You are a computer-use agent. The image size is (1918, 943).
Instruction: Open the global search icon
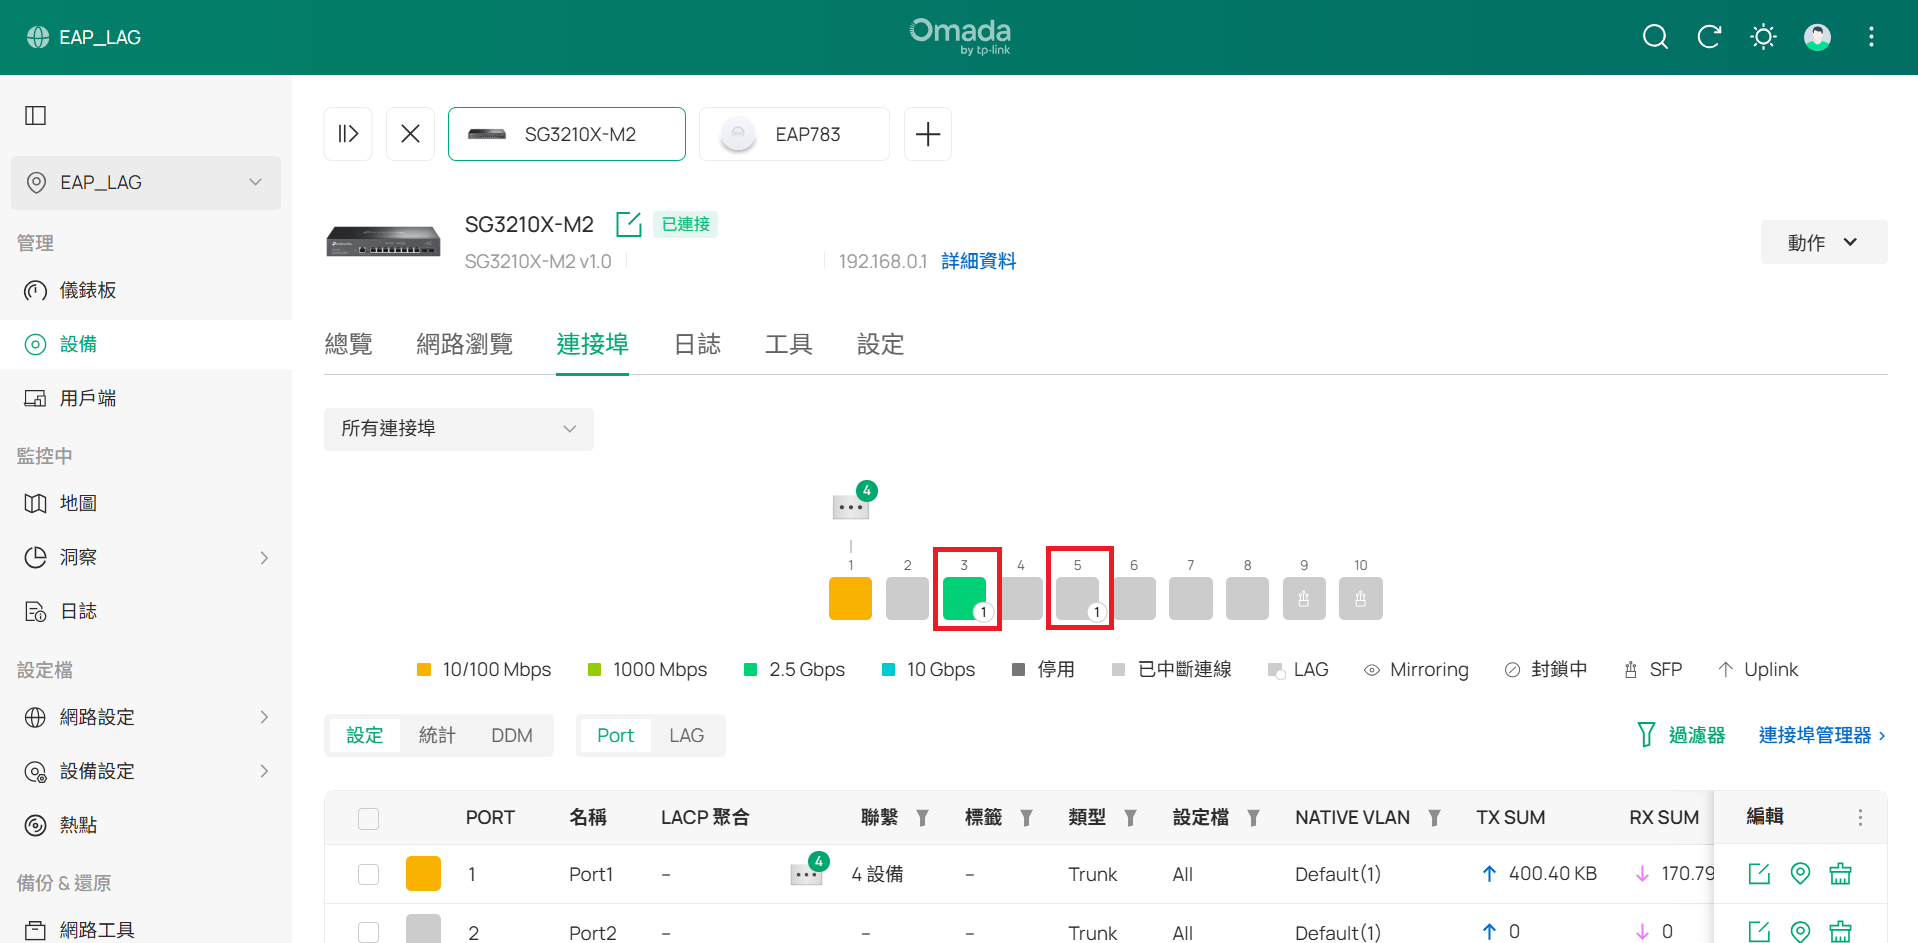1655,37
